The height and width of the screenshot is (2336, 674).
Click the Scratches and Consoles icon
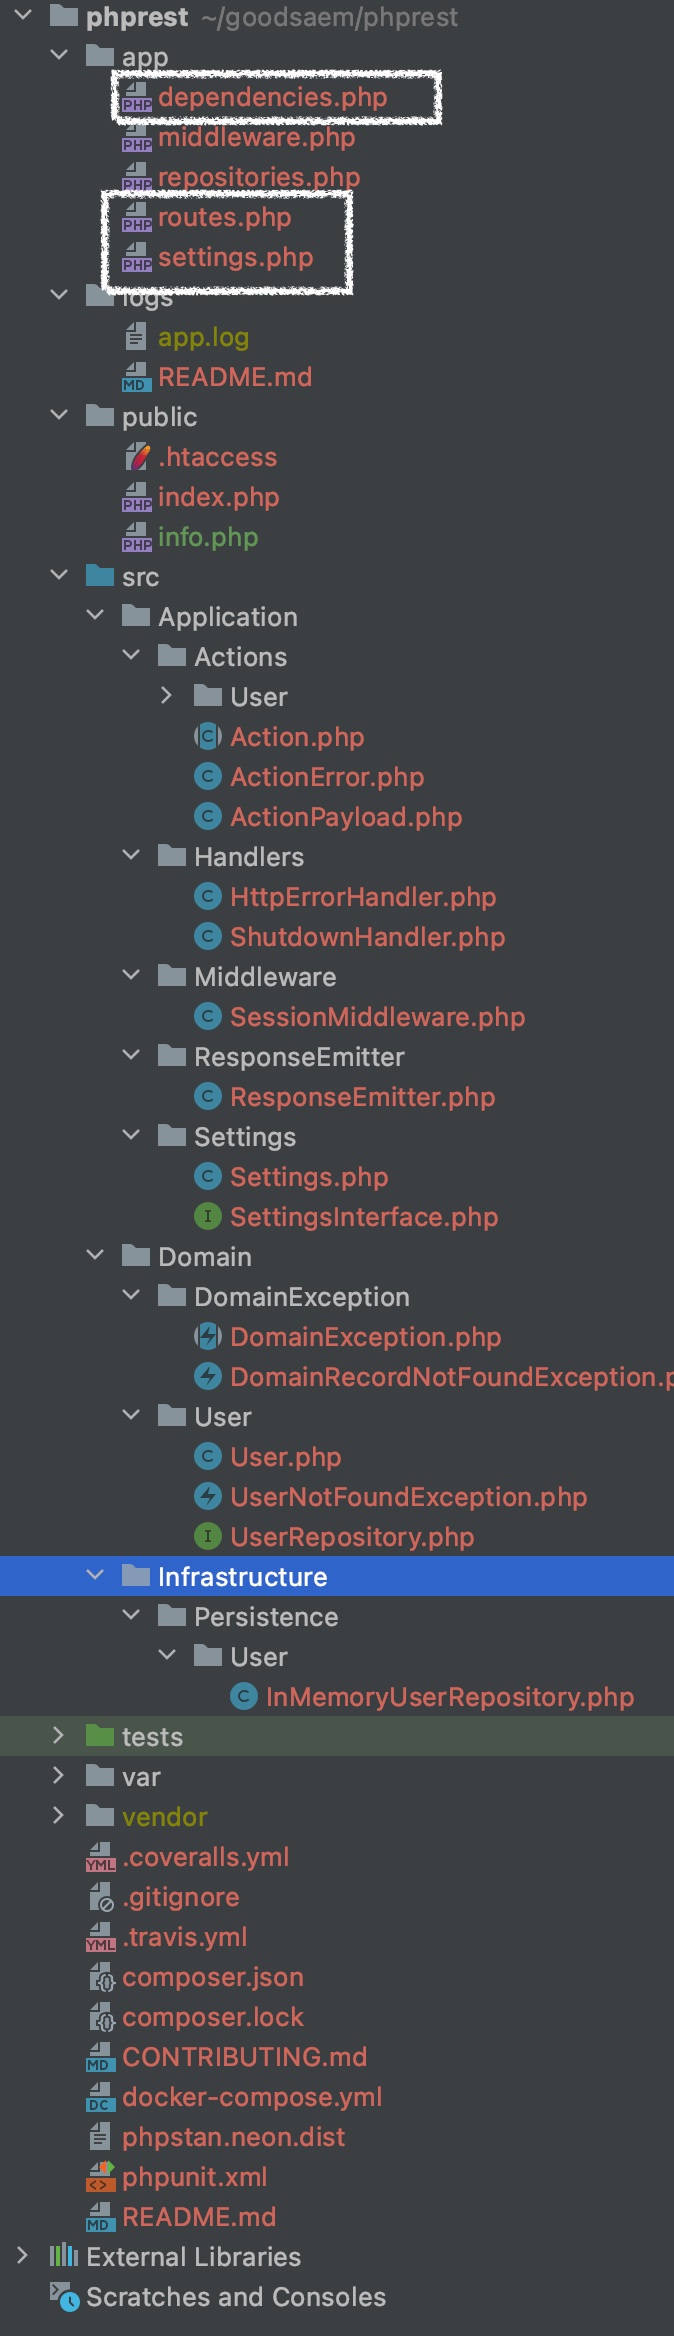[x=64, y=2297]
